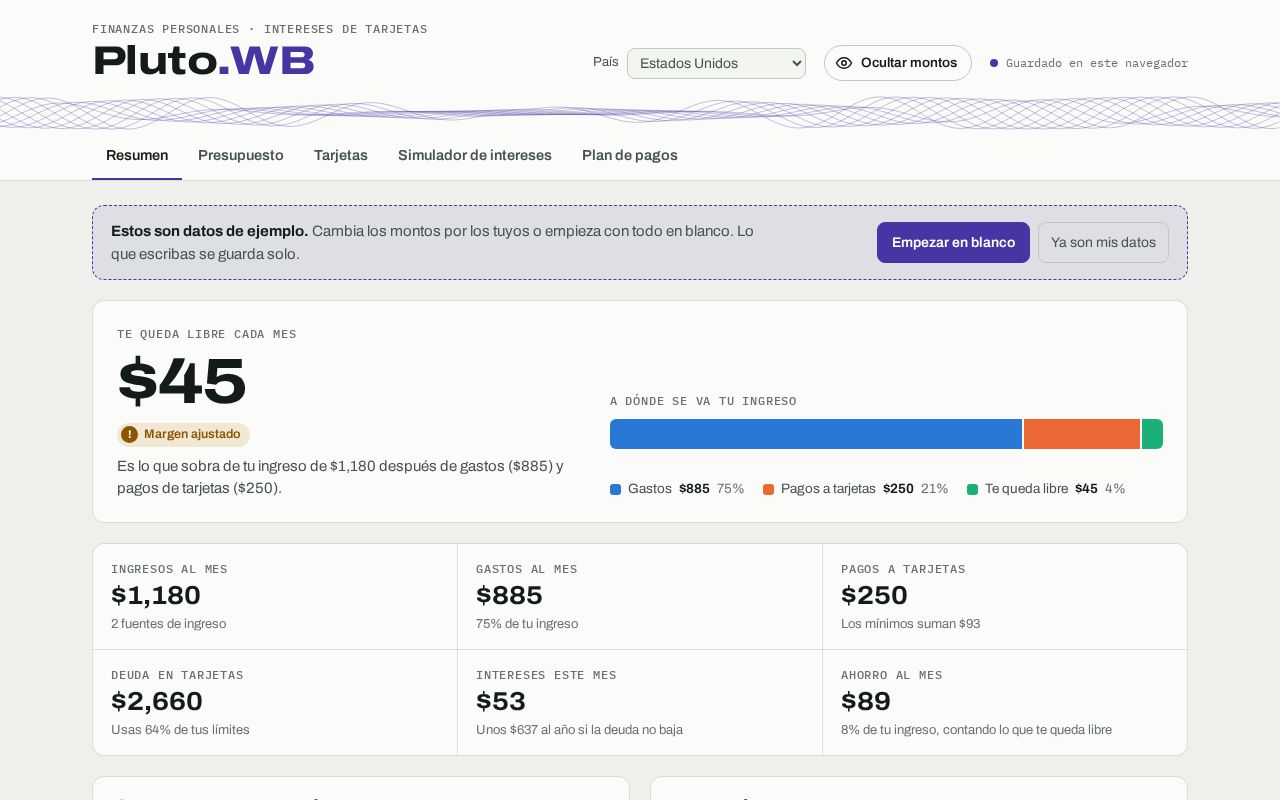This screenshot has height=800, width=1280.
Task: Click Ya son mis datos button
Action: tap(1103, 243)
